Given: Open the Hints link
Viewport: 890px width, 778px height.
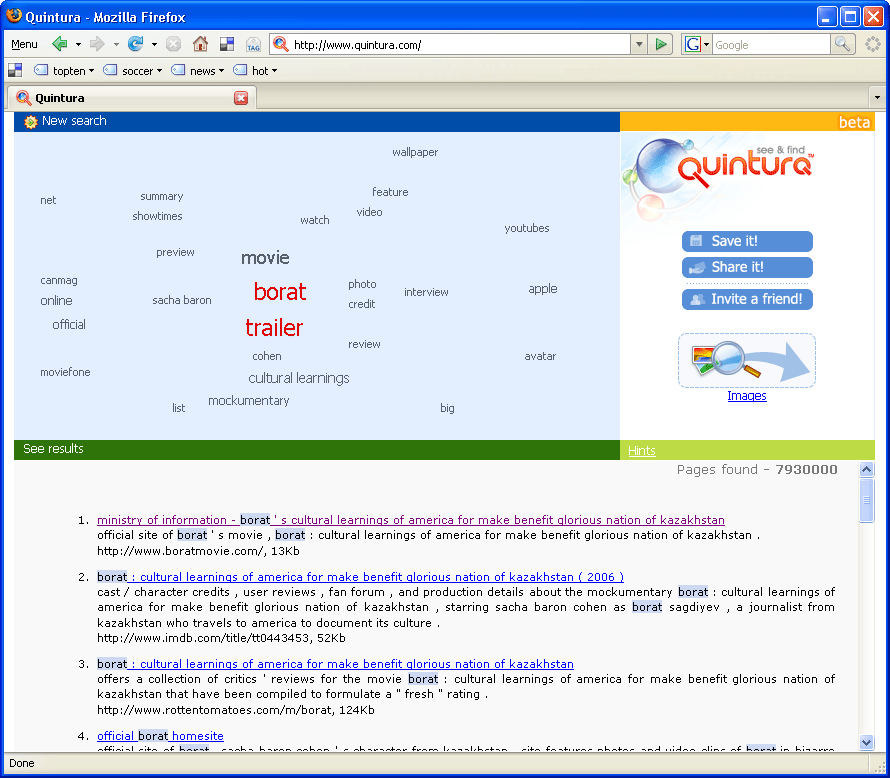Looking at the screenshot, I should 642,451.
